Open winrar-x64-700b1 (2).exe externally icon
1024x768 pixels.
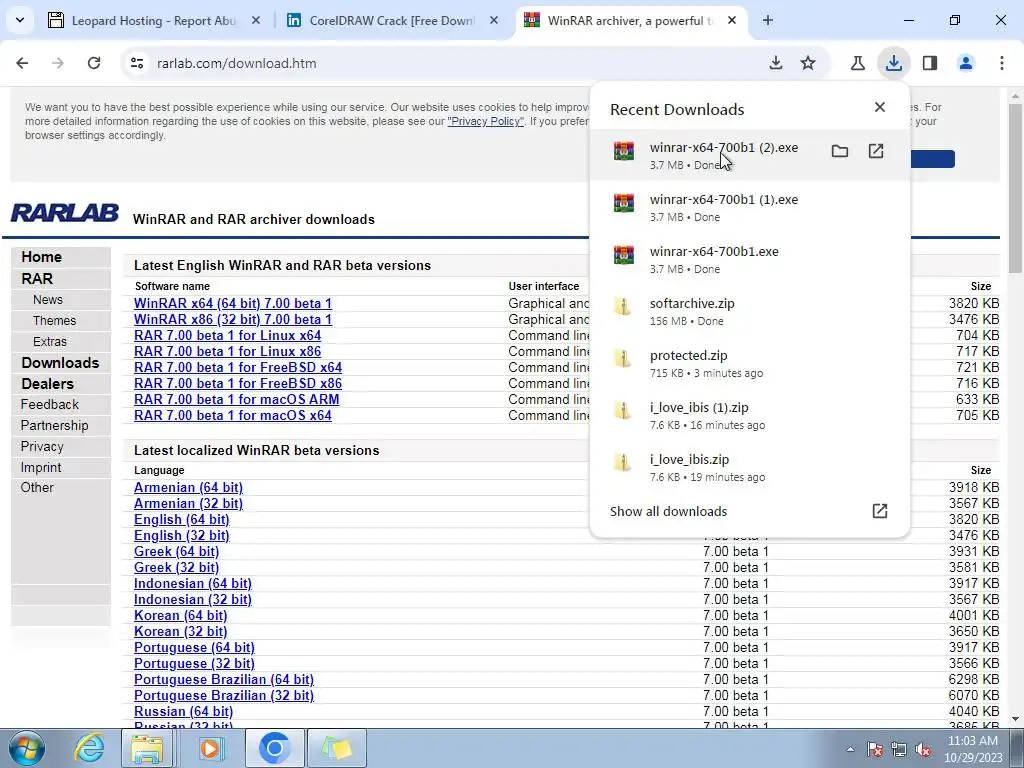coord(876,152)
